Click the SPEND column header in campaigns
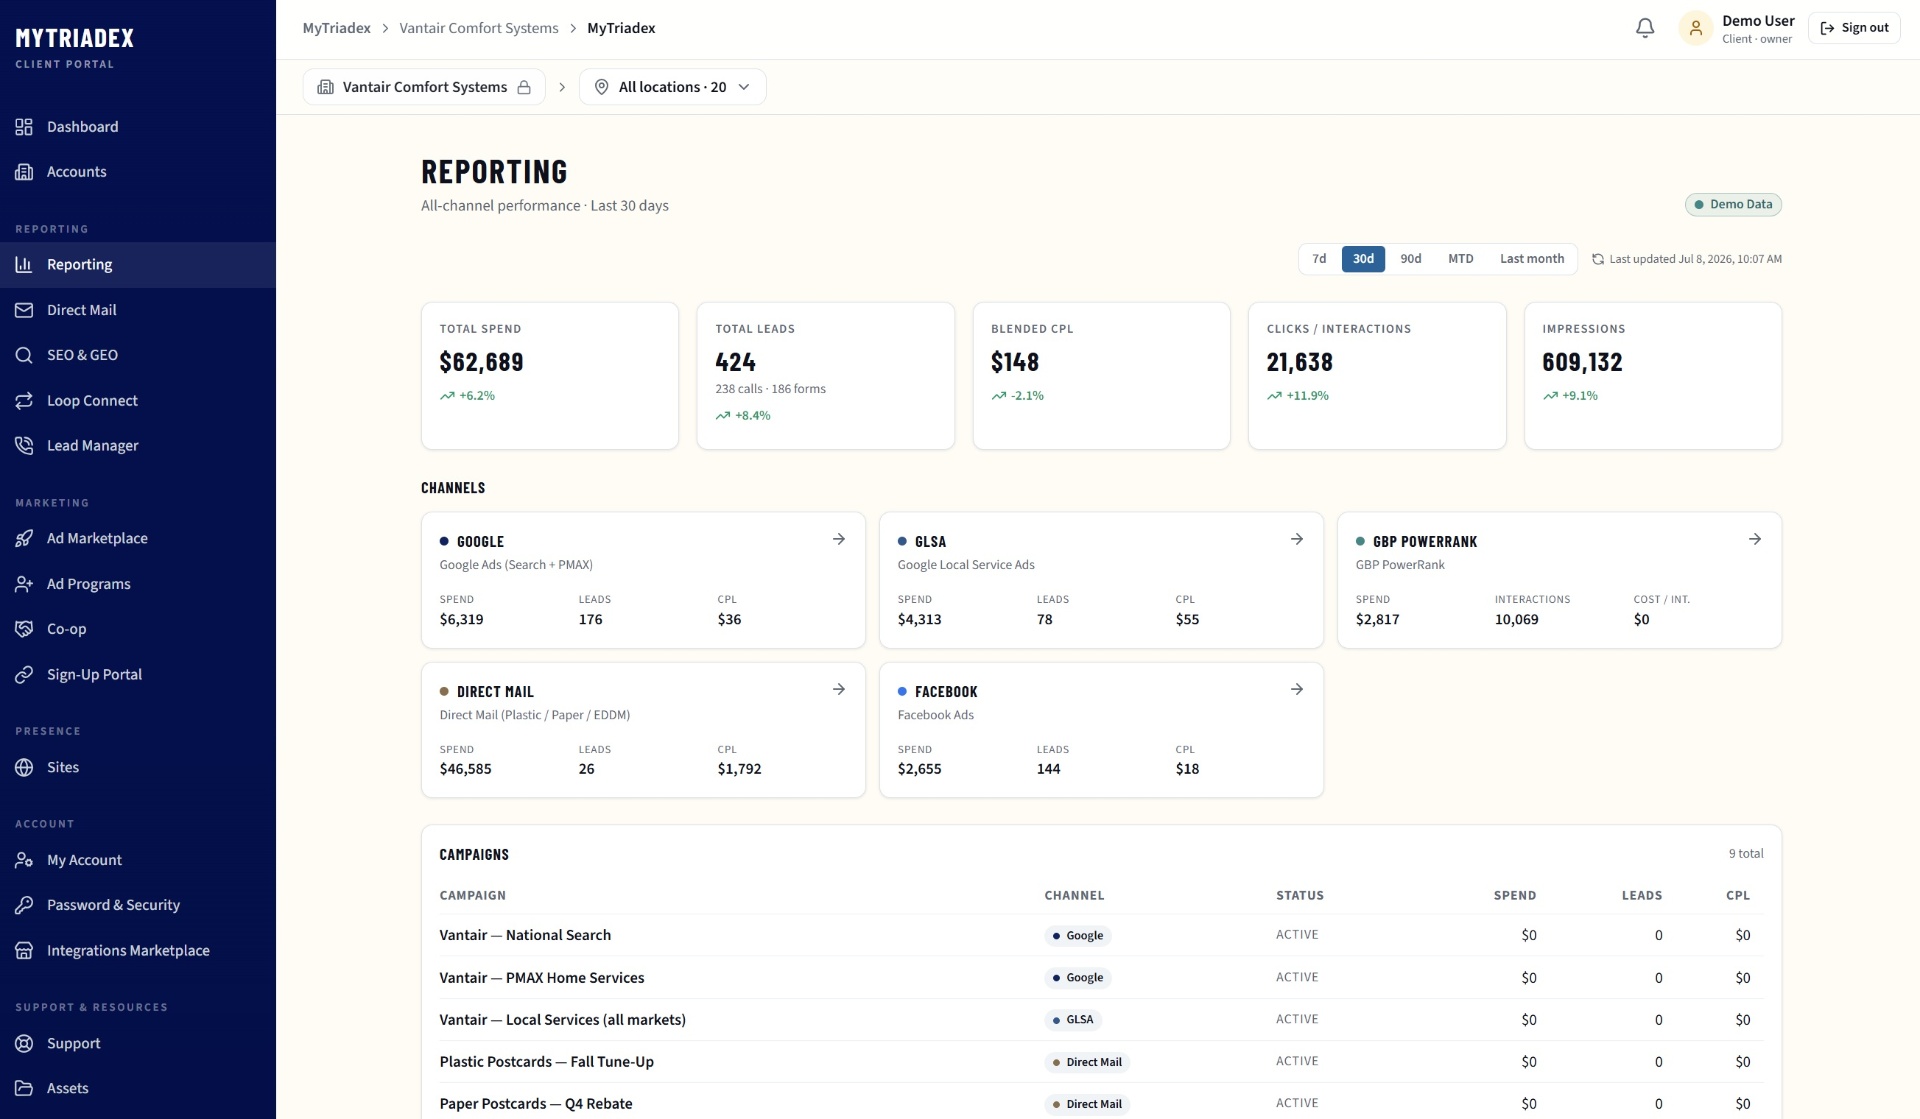1920x1119 pixels. [1515, 896]
